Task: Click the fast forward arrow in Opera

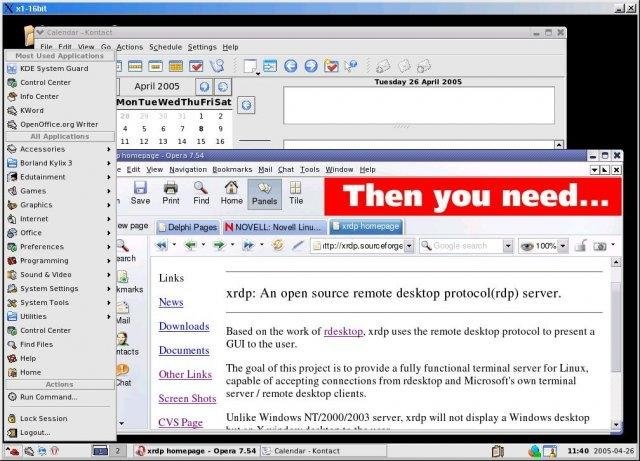Action: (x=248, y=245)
